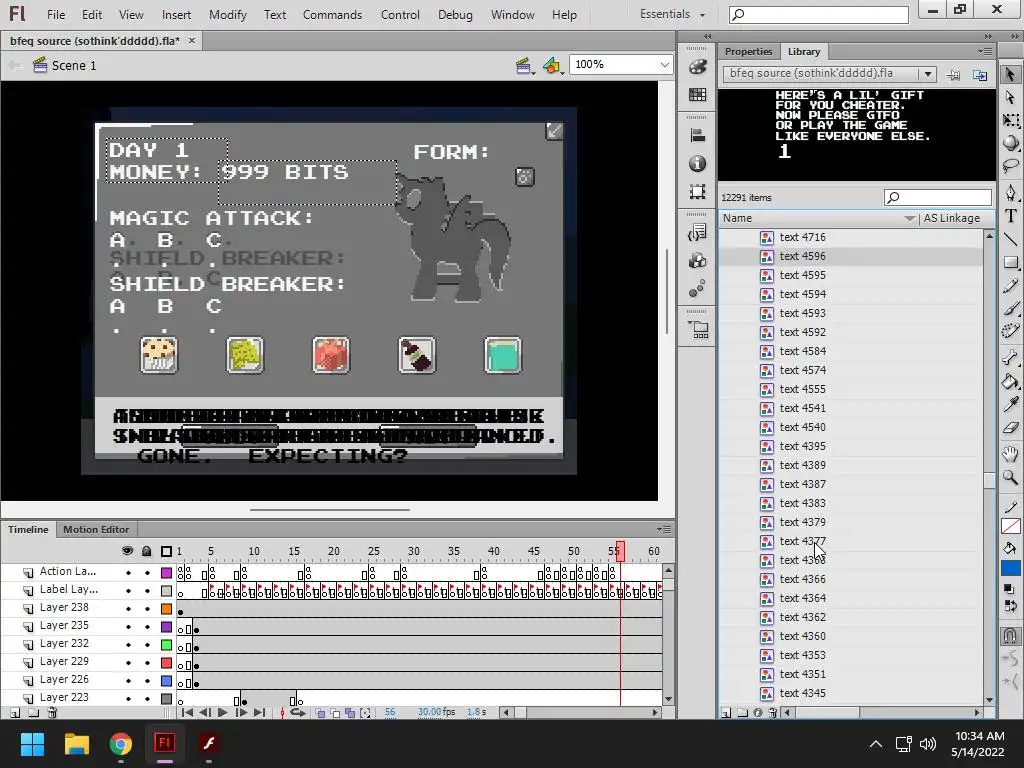Open the Components panel icon
Viewport: 1024px width, 768px height.
point(697,261)
